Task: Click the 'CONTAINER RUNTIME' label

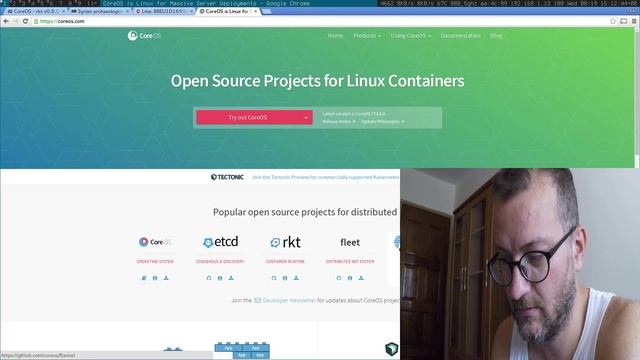Action: 285,261
